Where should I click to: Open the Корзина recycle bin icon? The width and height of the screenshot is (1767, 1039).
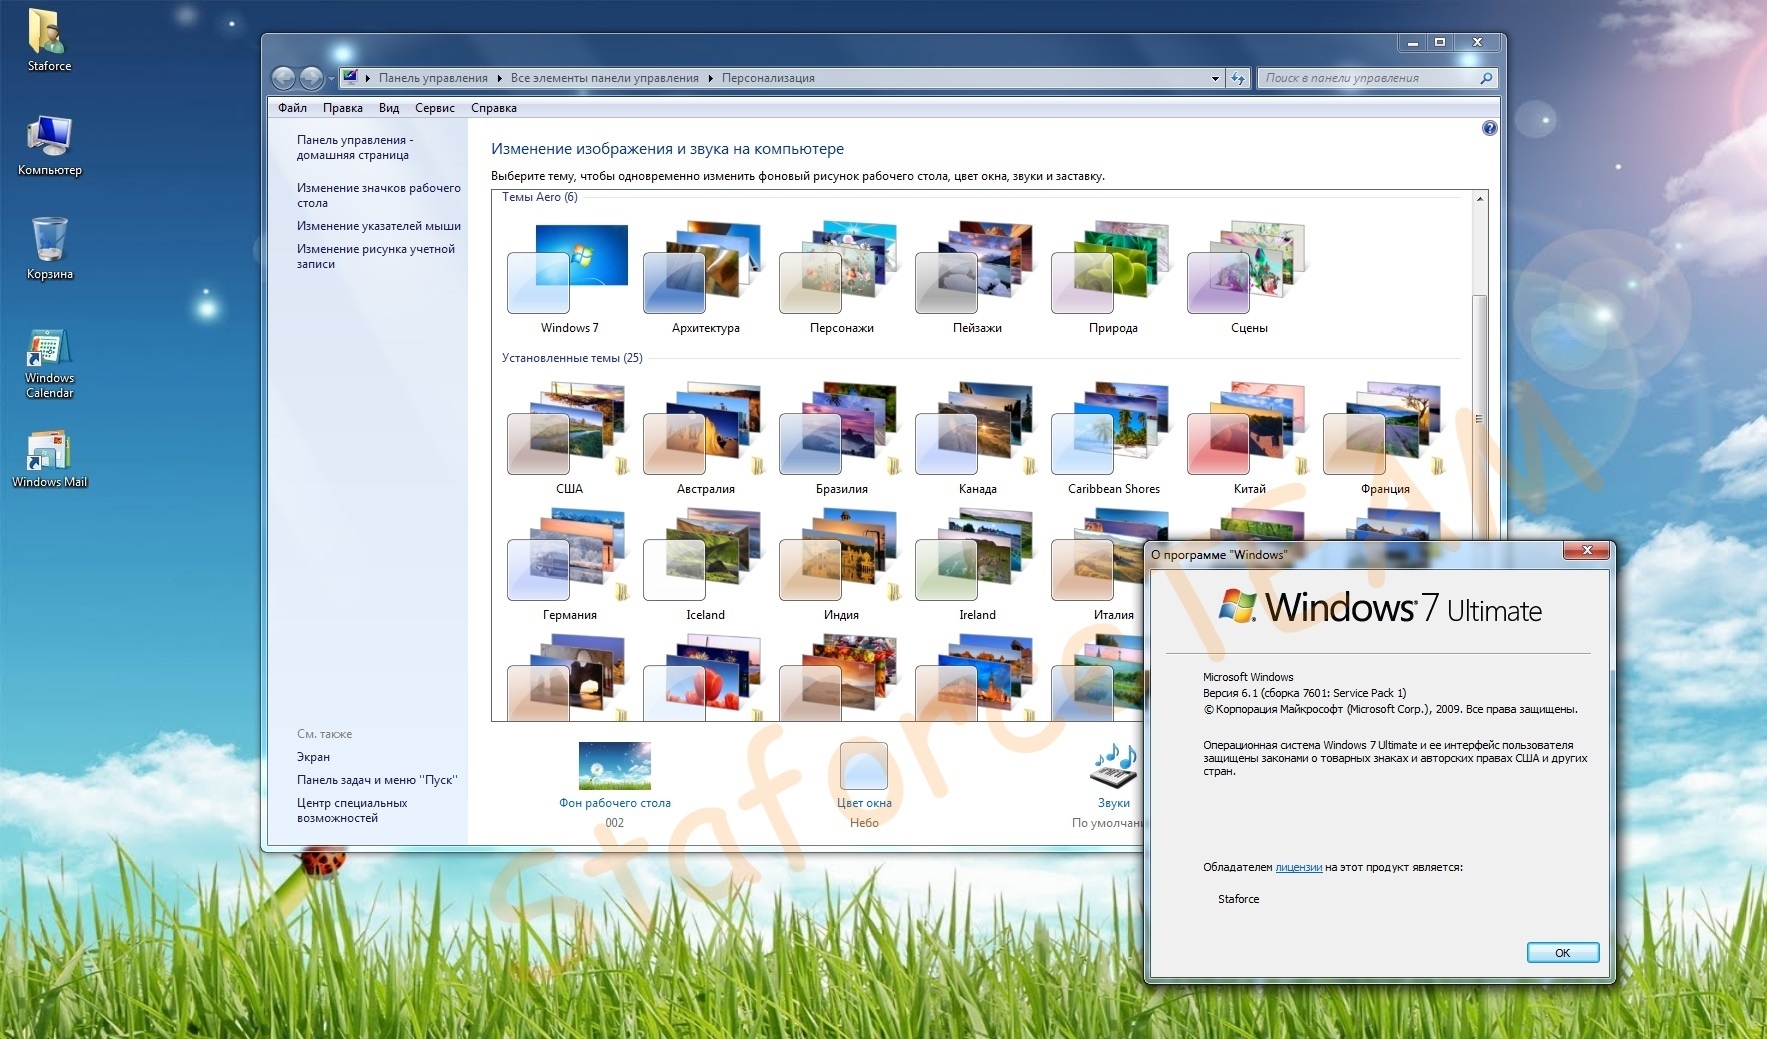[49, 249]
